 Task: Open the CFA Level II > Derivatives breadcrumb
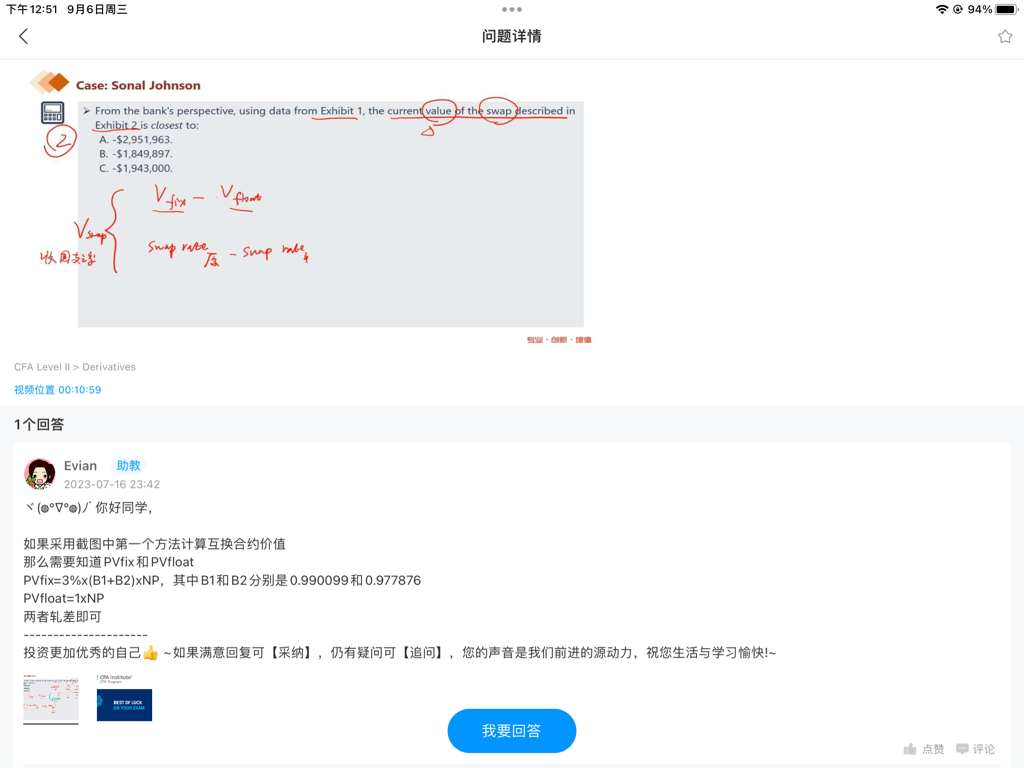click(x=75, y=367)
